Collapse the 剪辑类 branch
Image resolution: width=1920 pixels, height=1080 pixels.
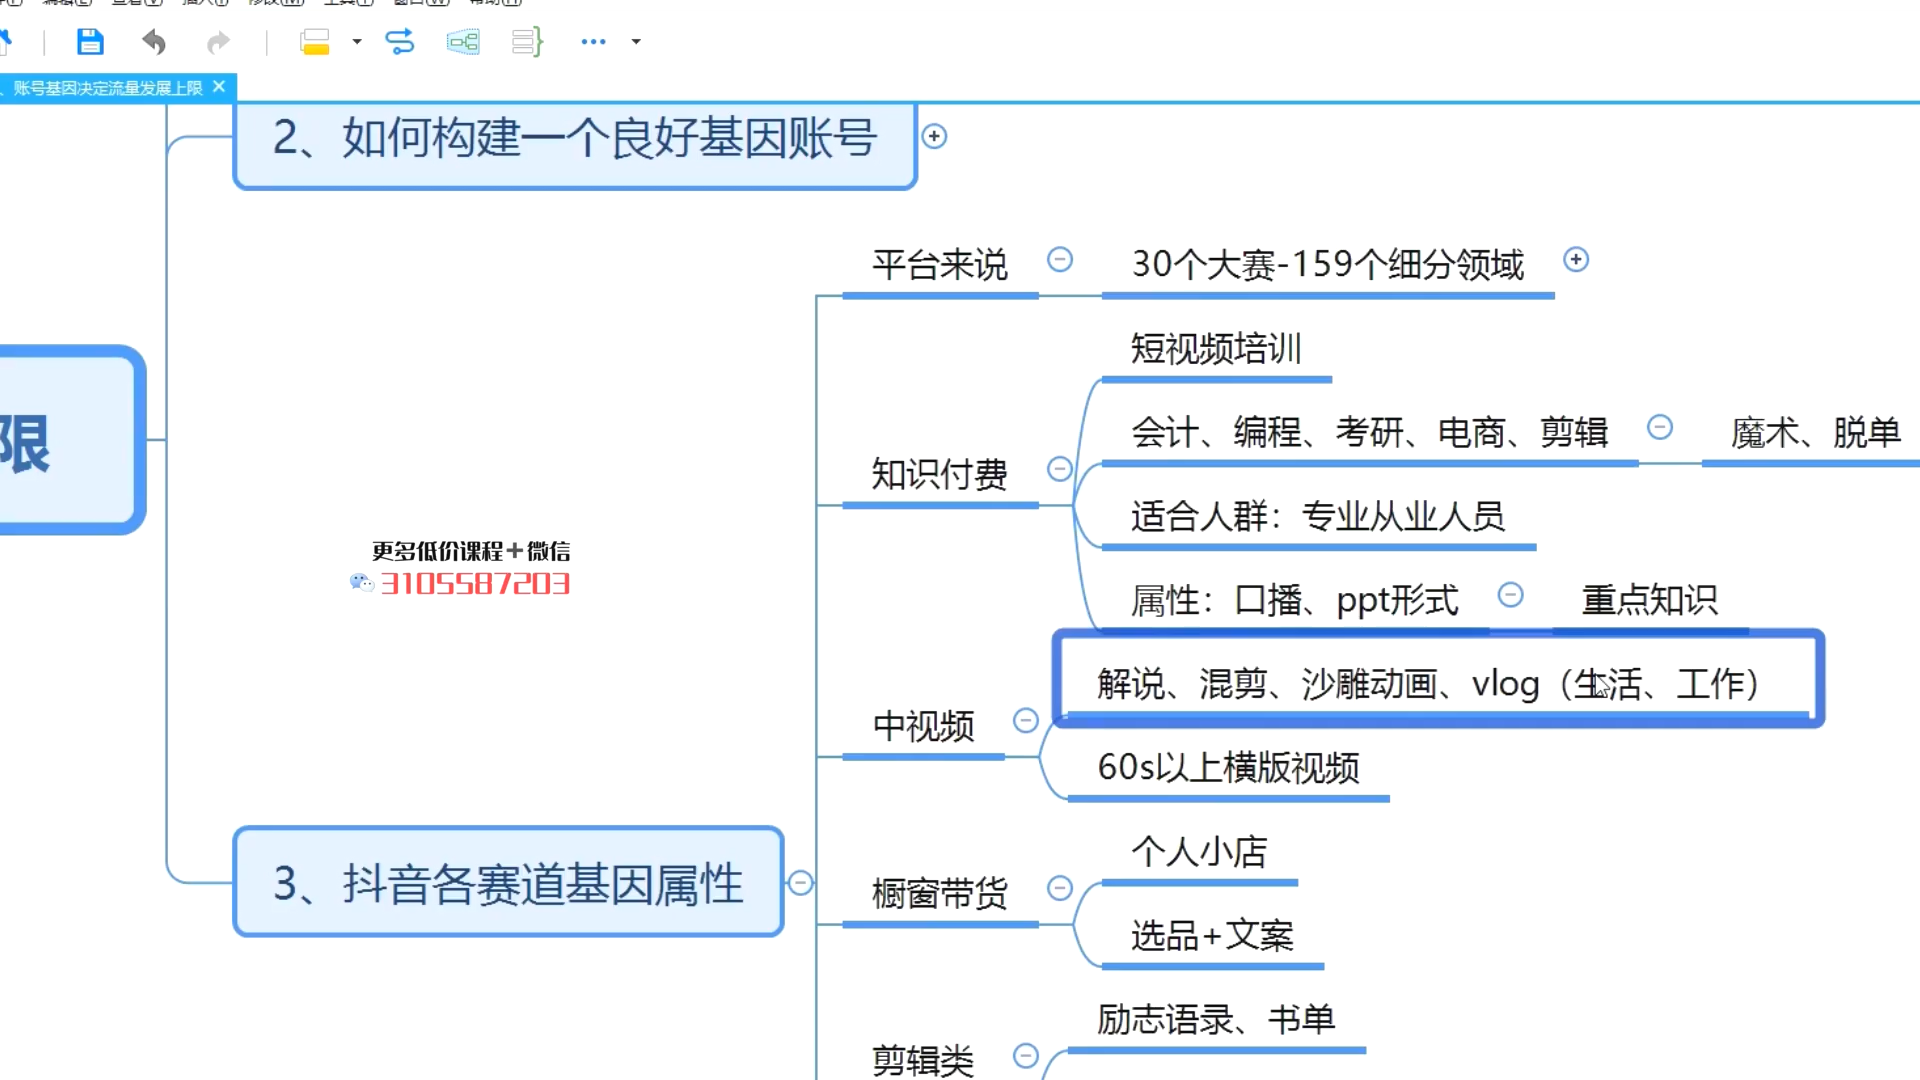click(1026, 1056)
